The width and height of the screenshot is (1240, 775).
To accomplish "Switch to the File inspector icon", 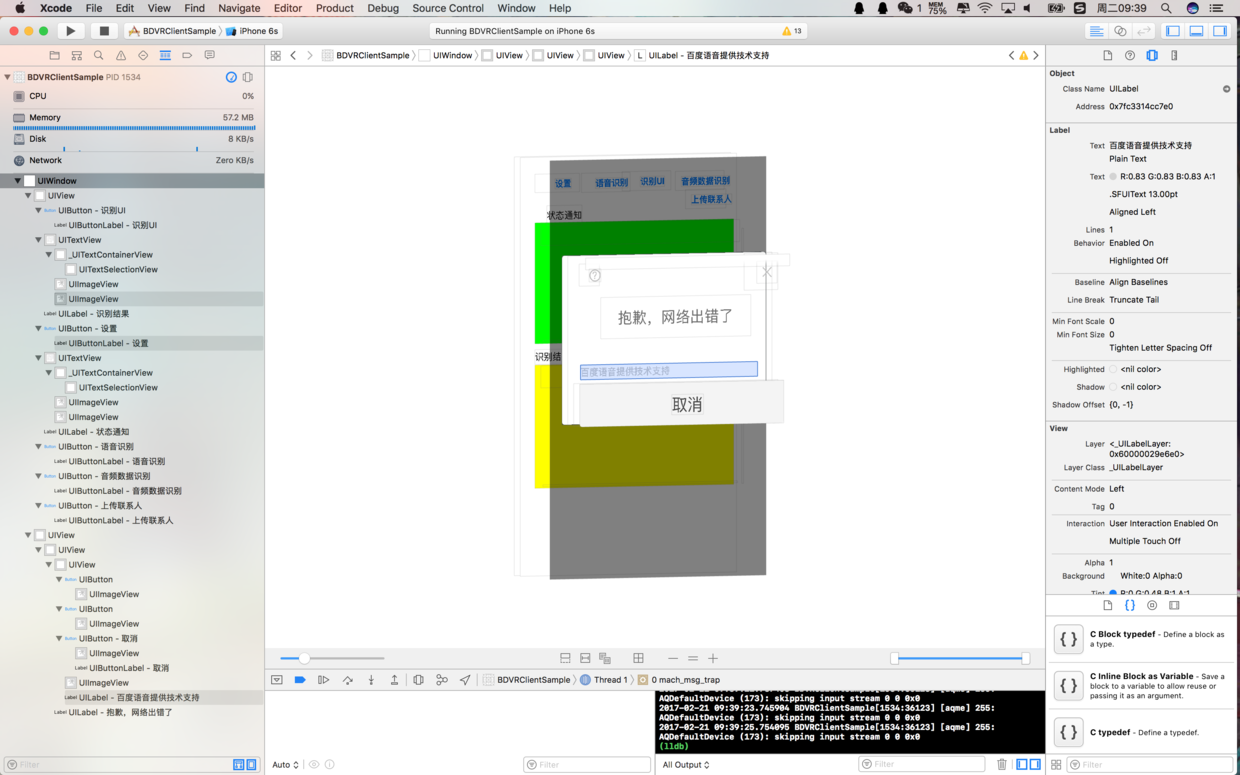I will 1108,55.
